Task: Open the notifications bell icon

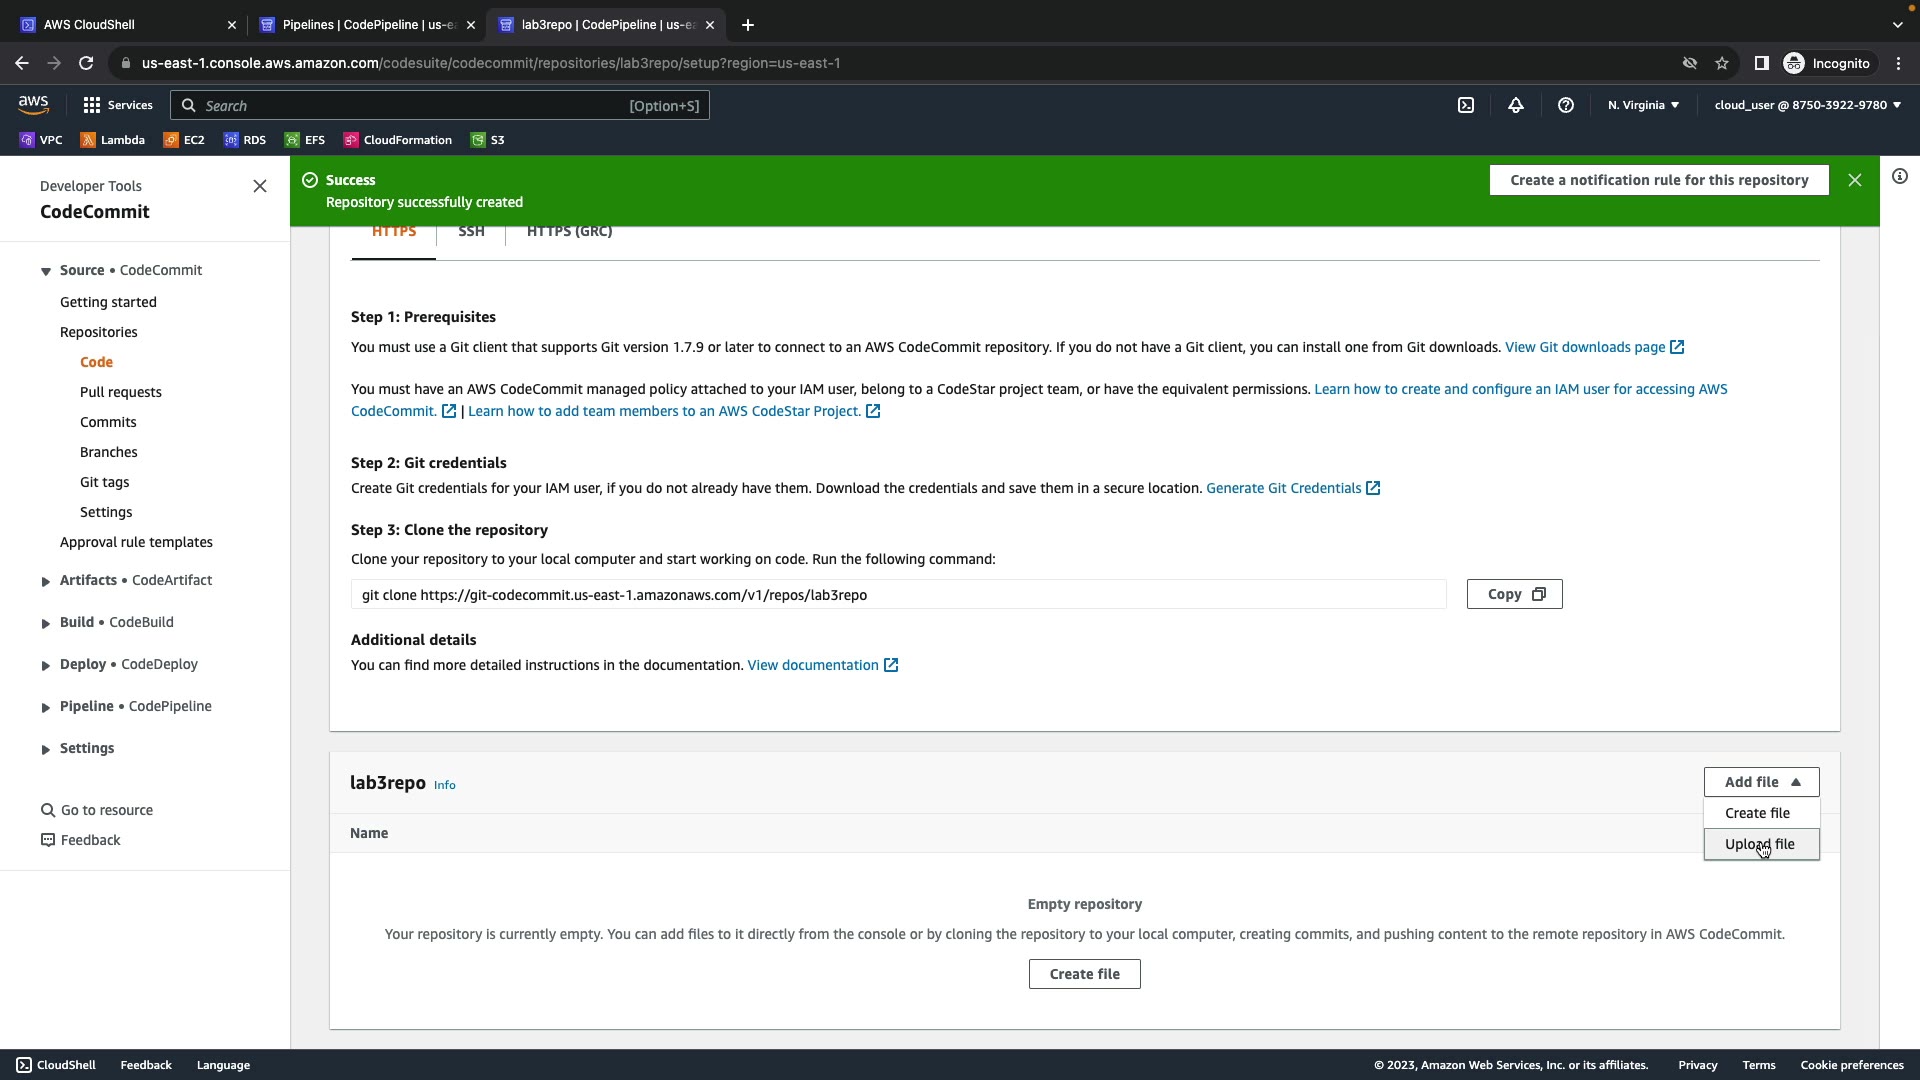Action: tap(1516, 105)
